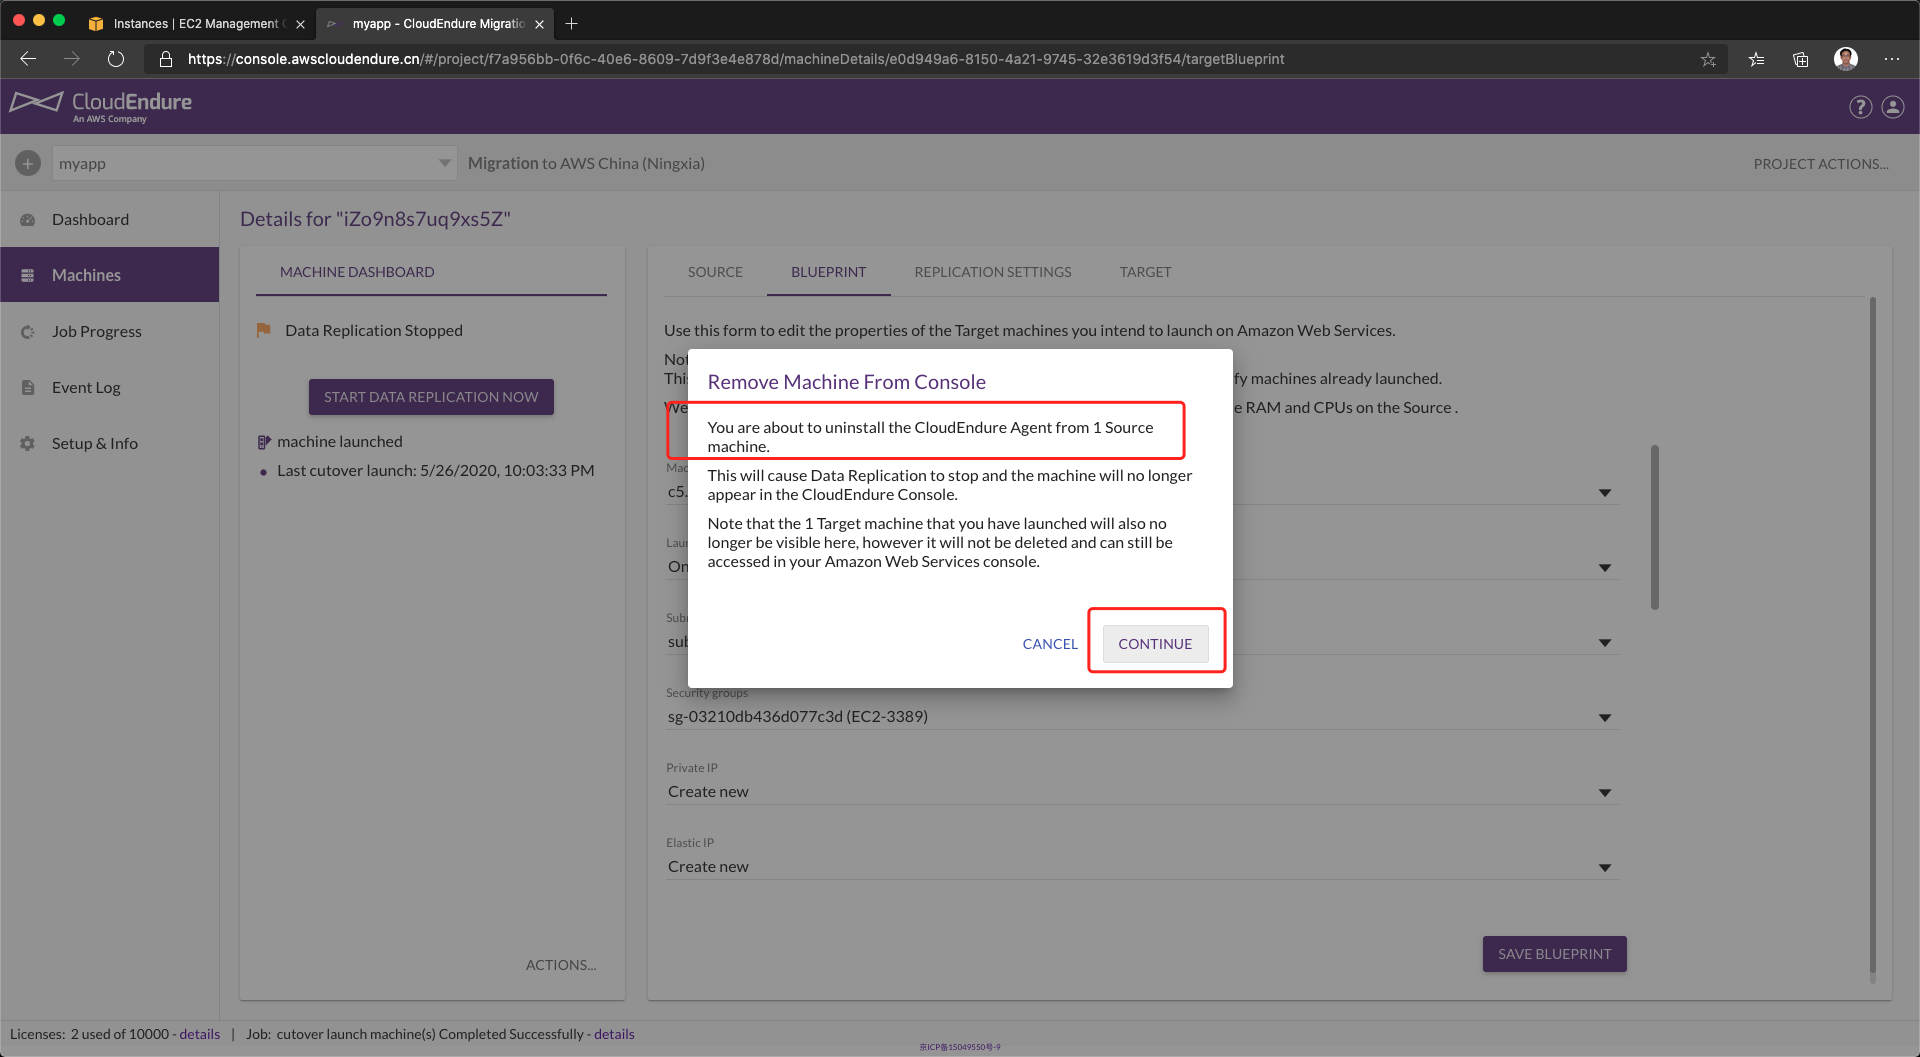Open Event Log in sidebar
Viewport: 1920px width, 1057px height.
[86, 387]
